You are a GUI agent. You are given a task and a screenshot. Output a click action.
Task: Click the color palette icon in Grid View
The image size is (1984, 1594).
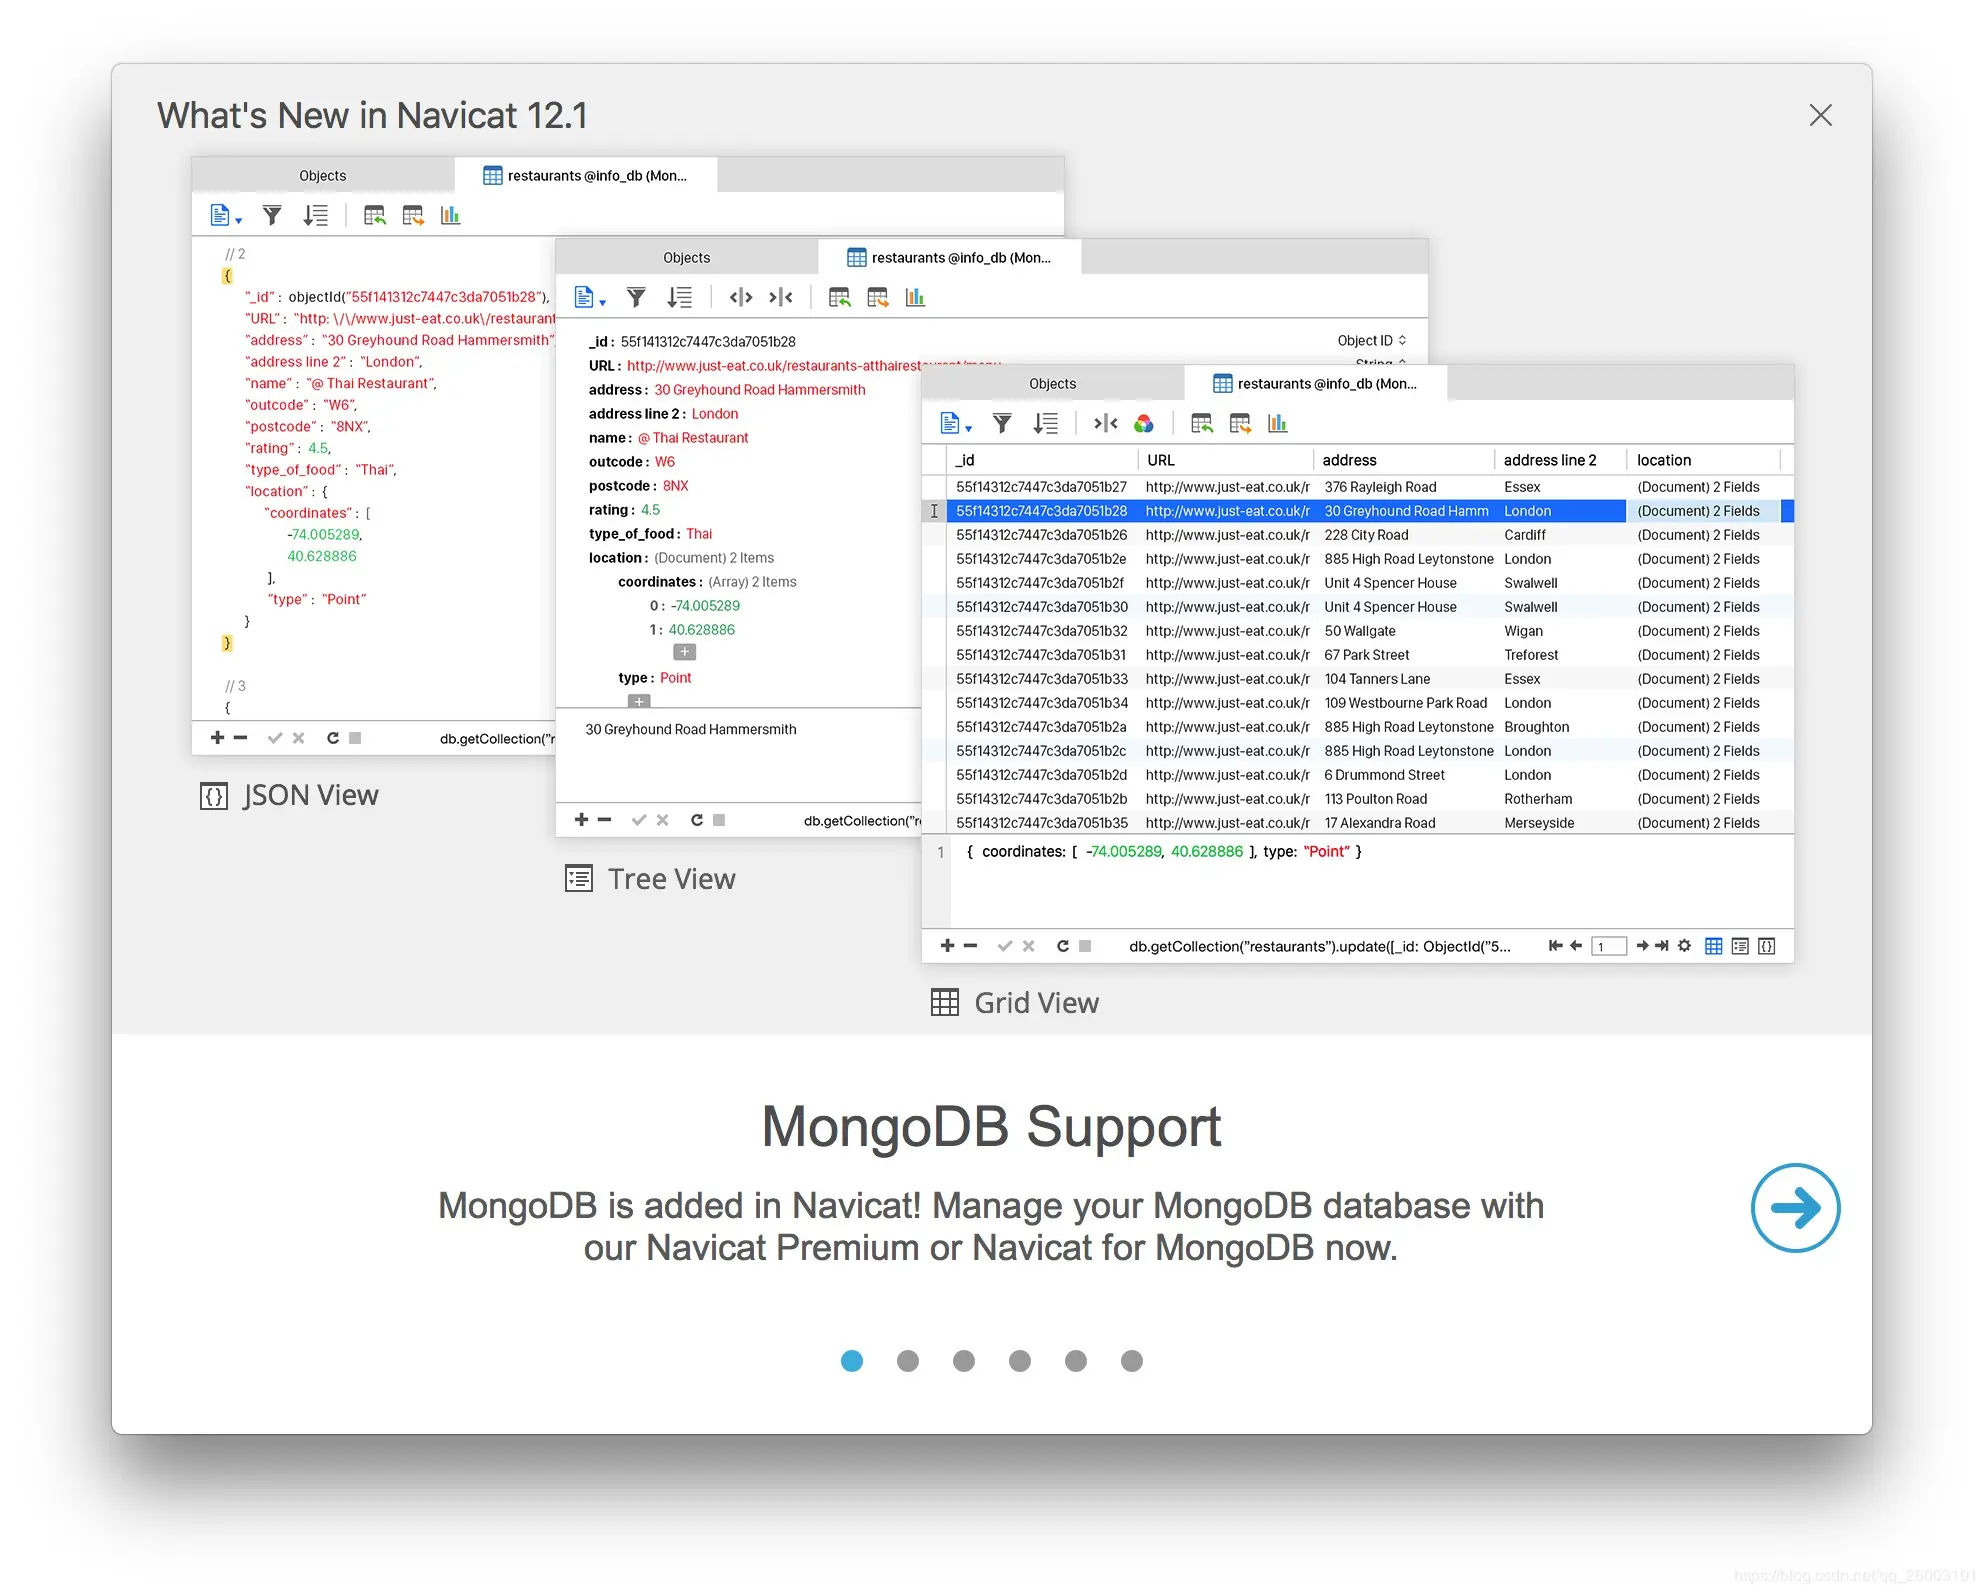click(x=1143, y=424)
